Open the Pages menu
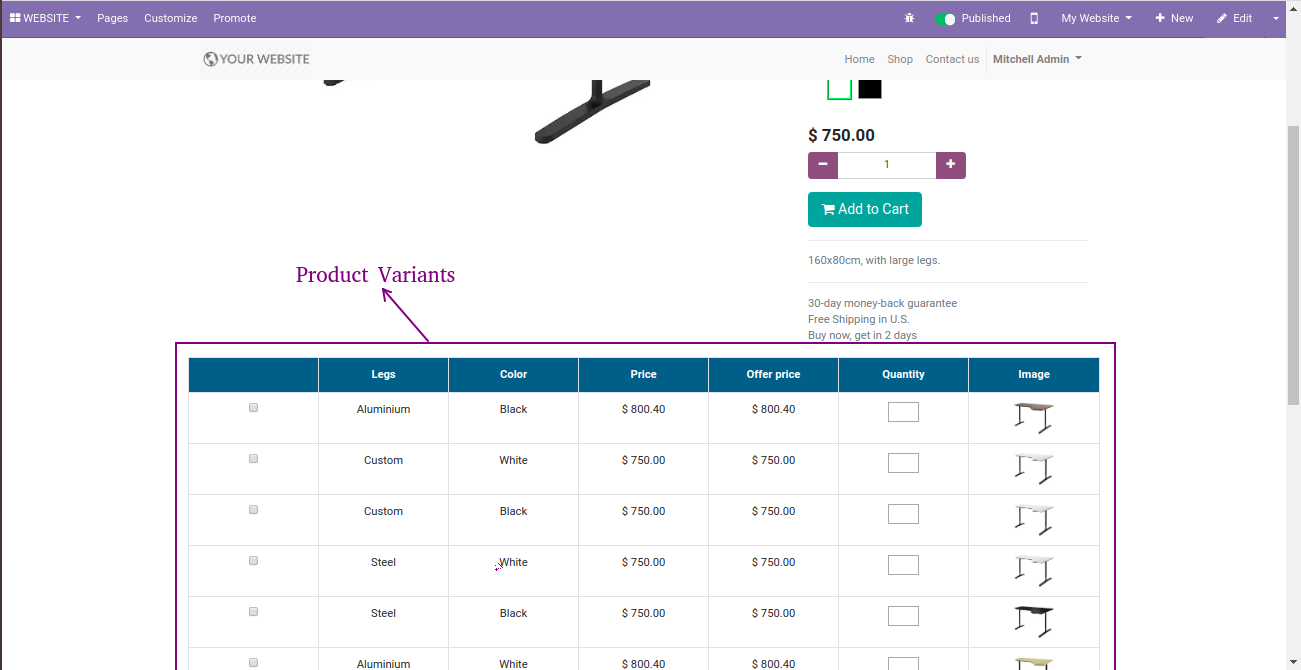The image size is (1301, 670). click(x=113, y=18)
